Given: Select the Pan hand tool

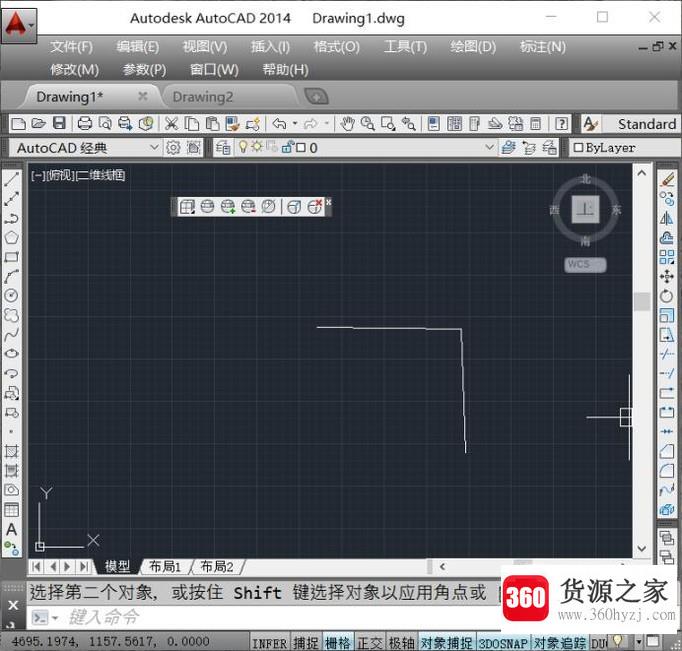Looking at the screenshot, I should [x=347, y=124].
